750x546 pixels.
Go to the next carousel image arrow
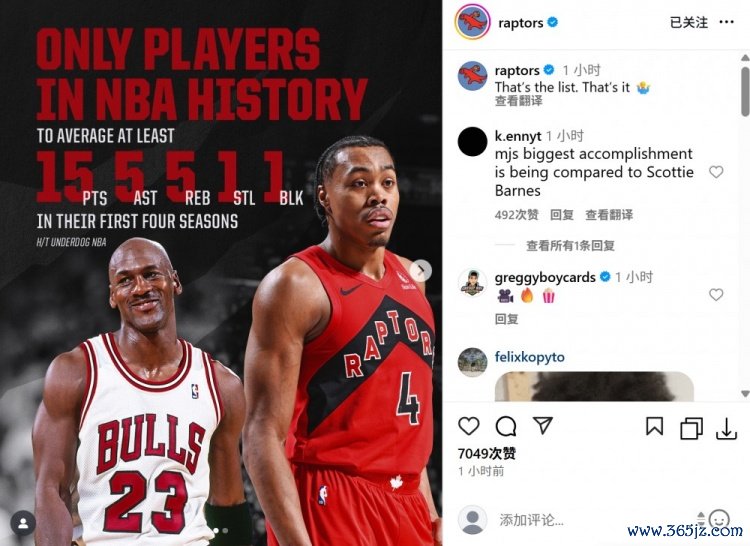421,271
